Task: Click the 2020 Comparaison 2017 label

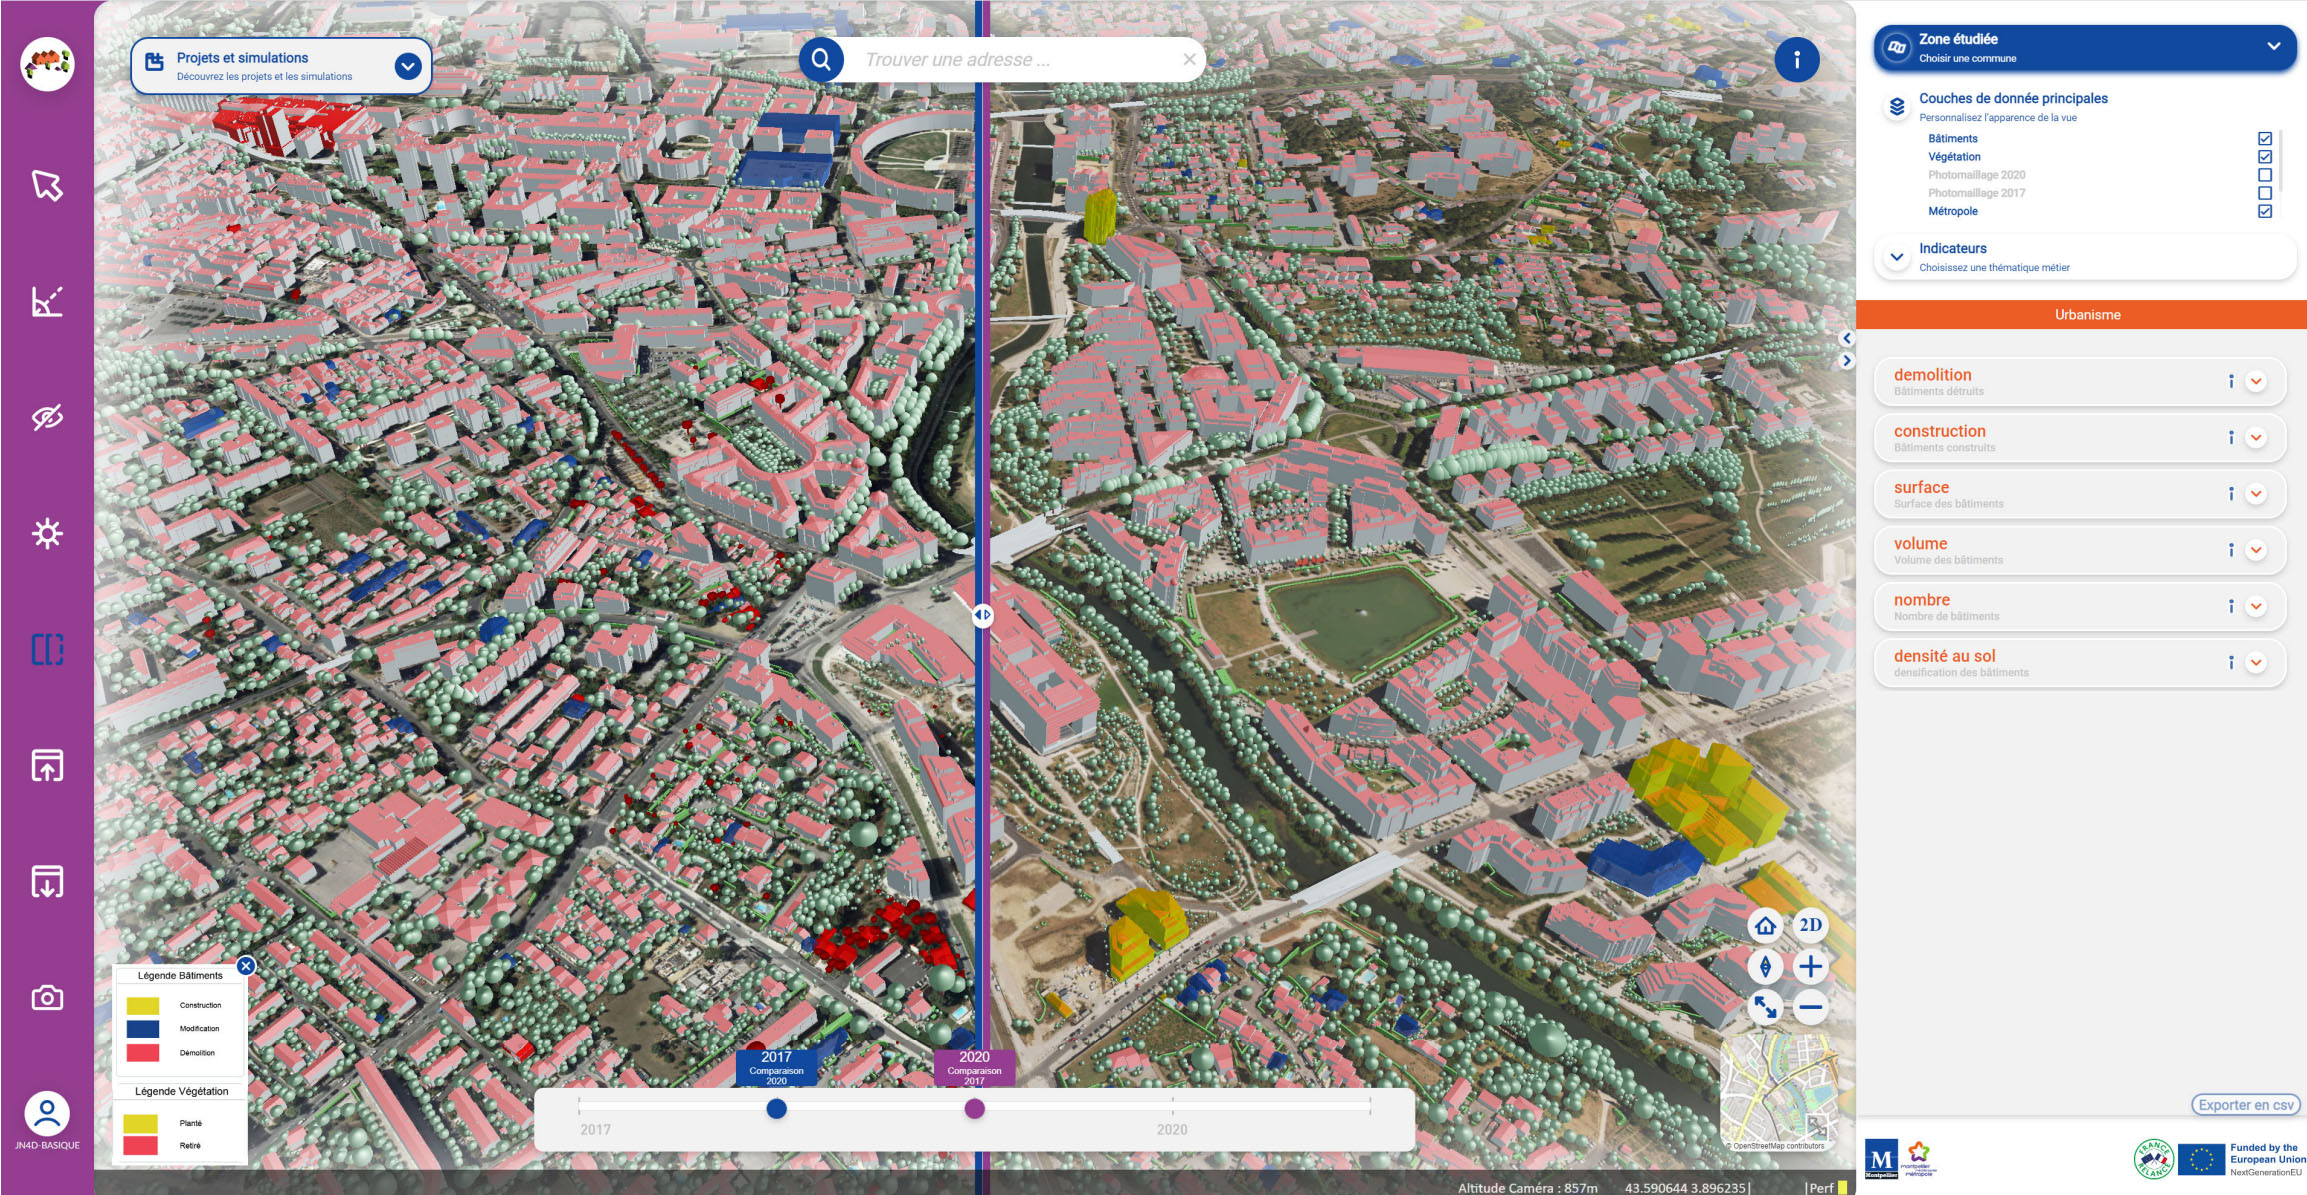Action: (x=974, y=1067)
